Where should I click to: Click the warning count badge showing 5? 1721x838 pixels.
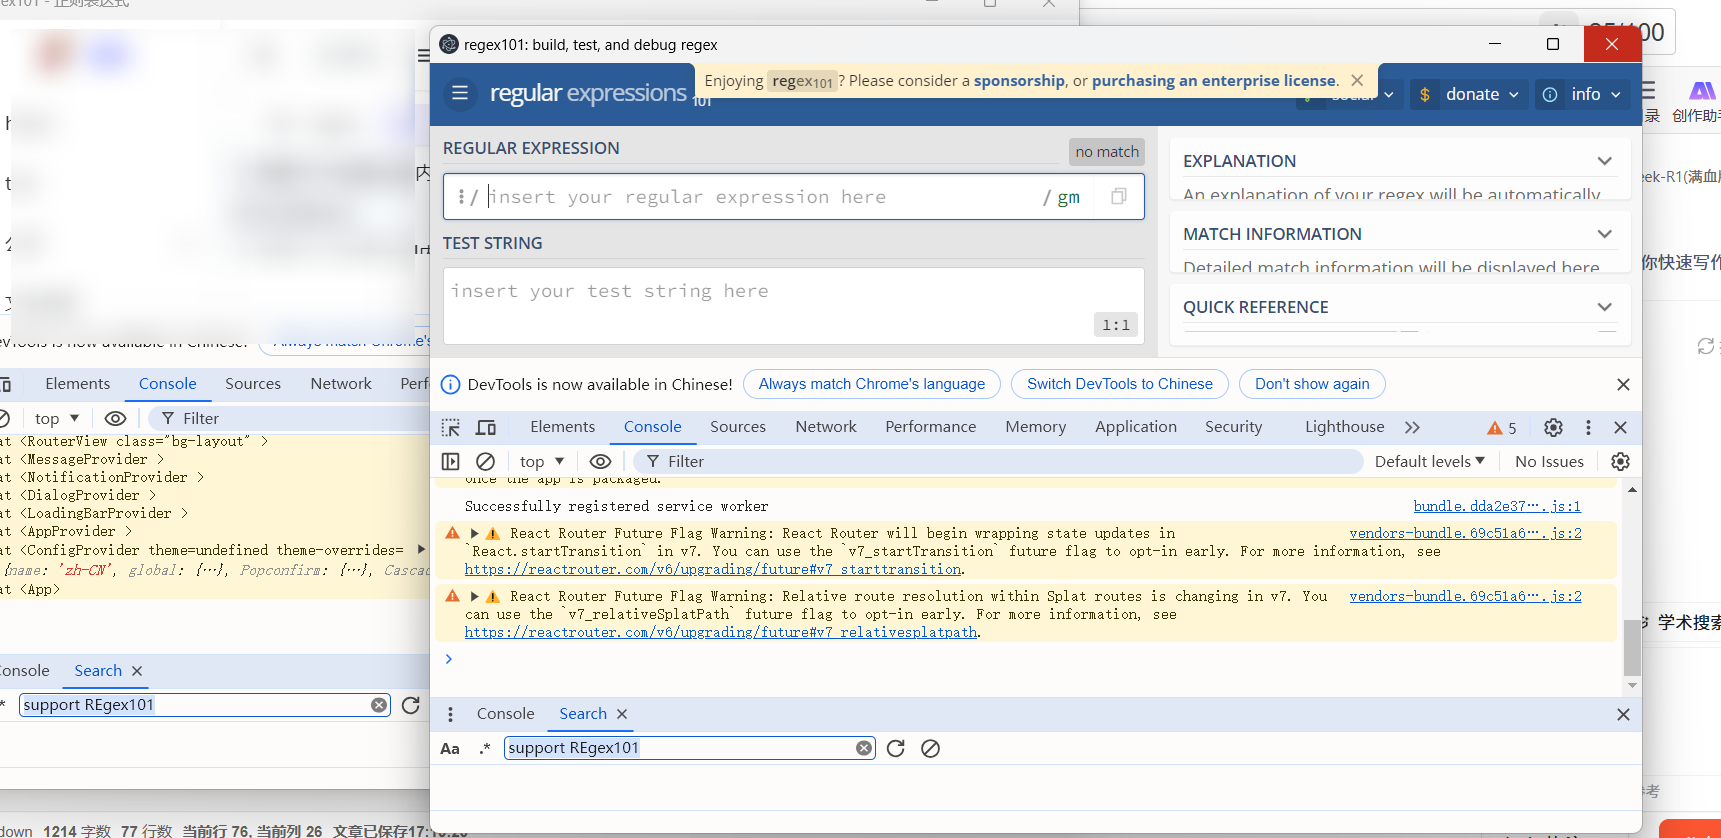(1502, 428)
